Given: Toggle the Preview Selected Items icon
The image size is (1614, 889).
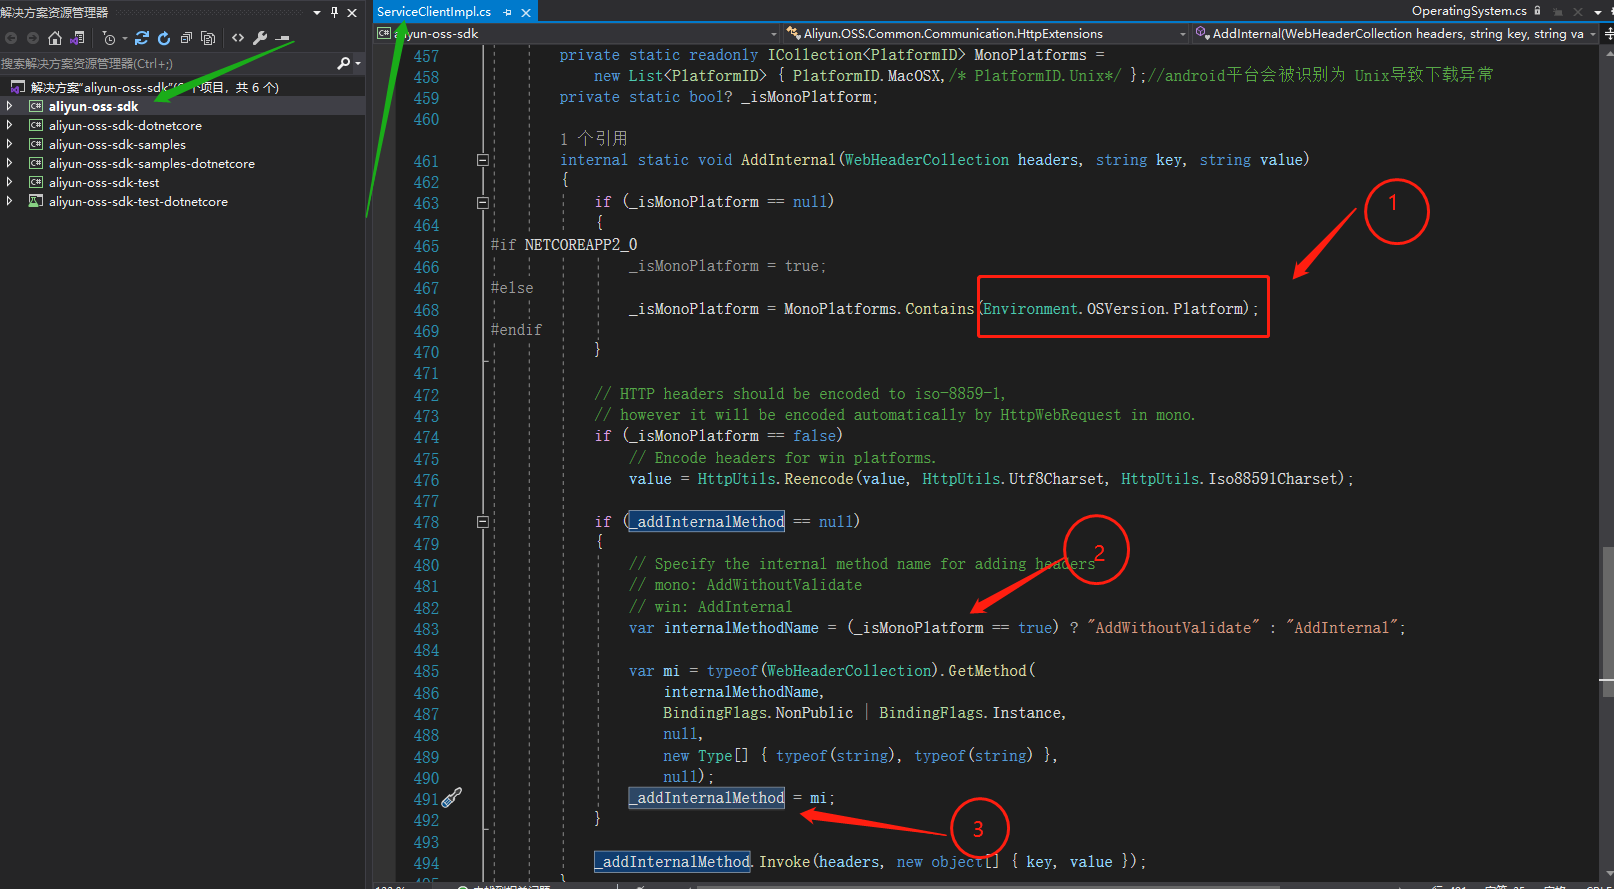Looking at the screenshot, I should click(283, 38).
